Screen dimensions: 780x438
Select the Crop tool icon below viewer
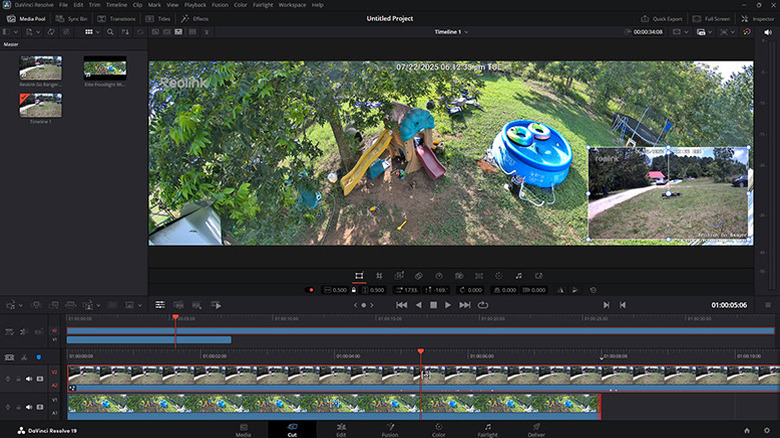click(379, 275)
